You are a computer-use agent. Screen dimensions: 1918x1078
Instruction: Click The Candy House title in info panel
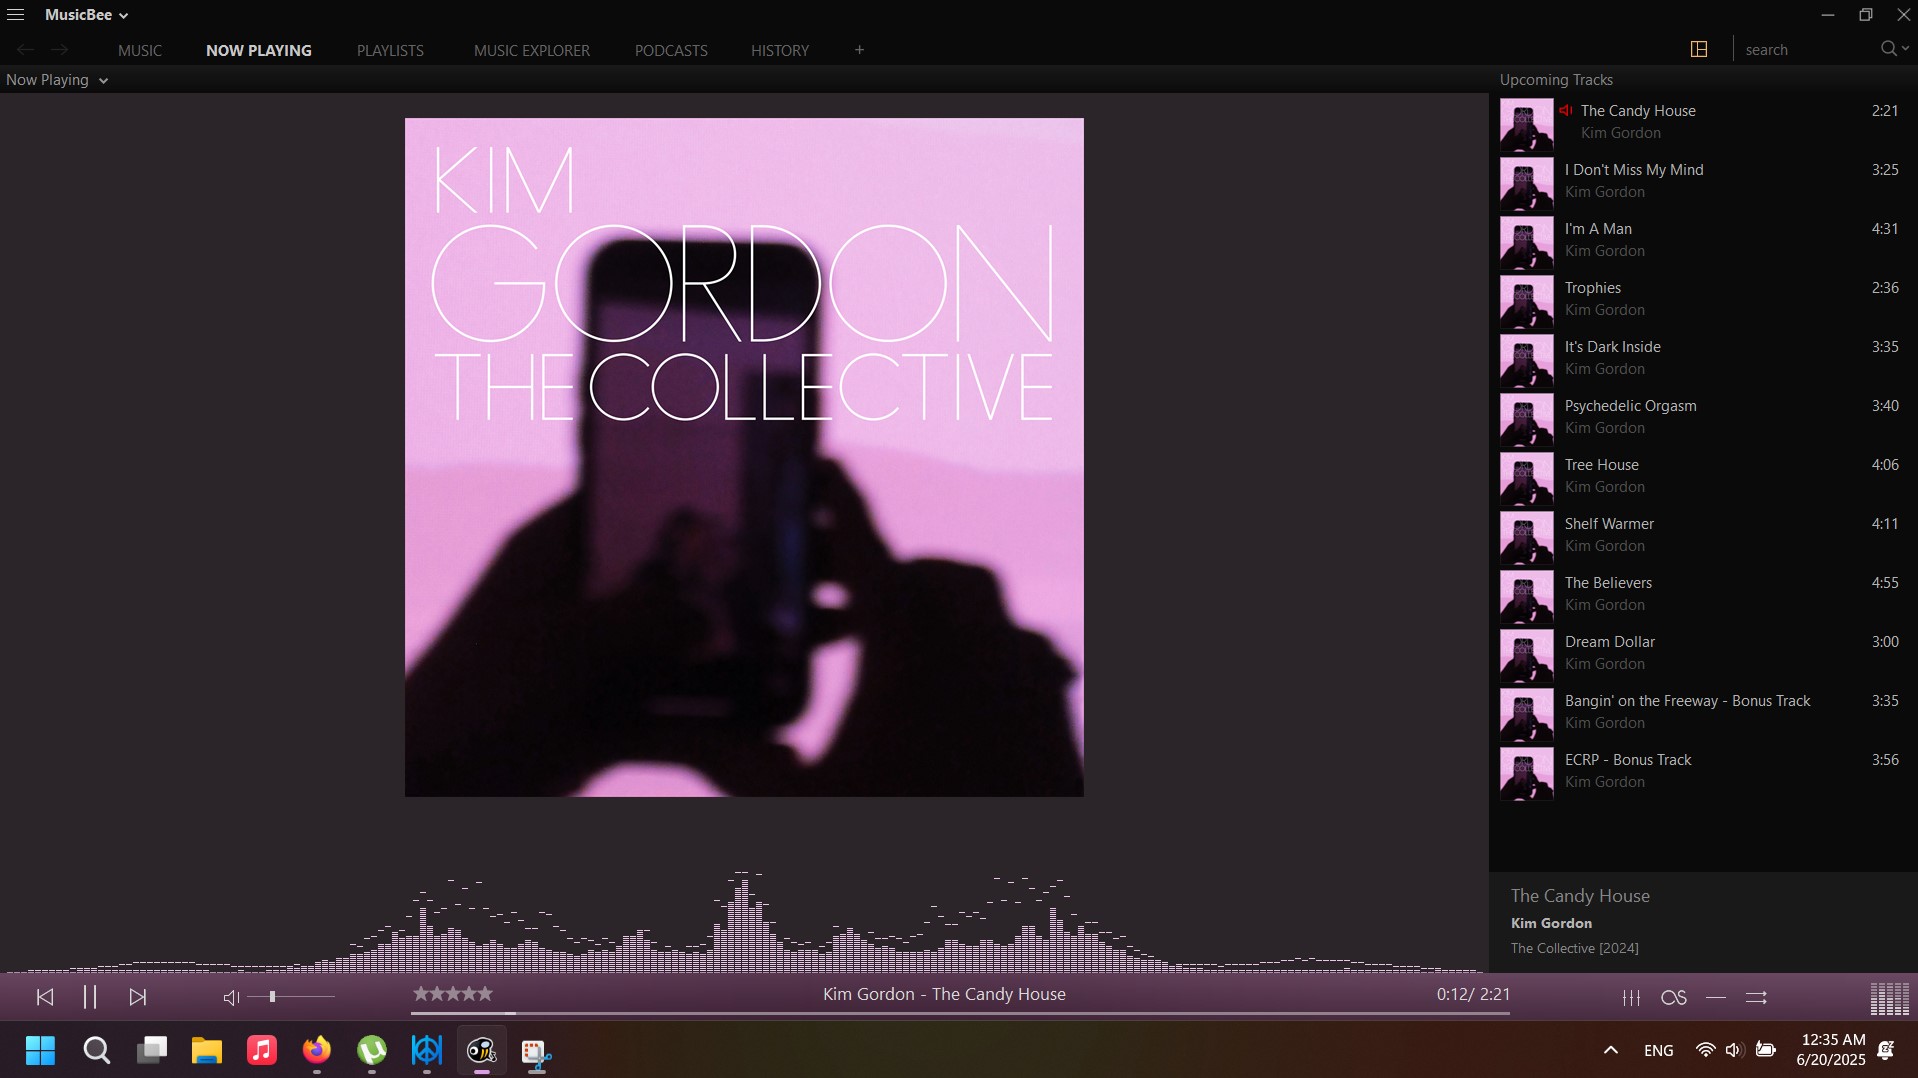1580,896
